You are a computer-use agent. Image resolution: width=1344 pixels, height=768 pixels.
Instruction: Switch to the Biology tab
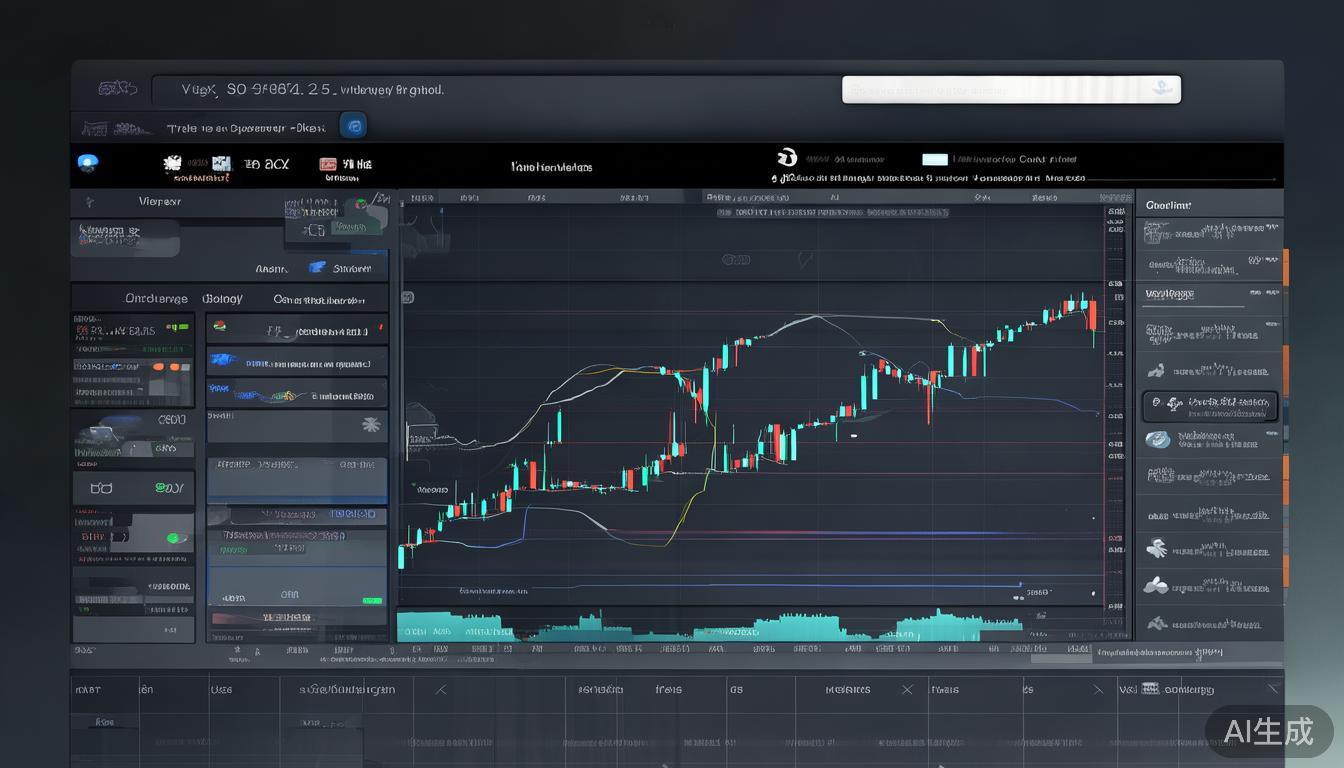(222, 299)
